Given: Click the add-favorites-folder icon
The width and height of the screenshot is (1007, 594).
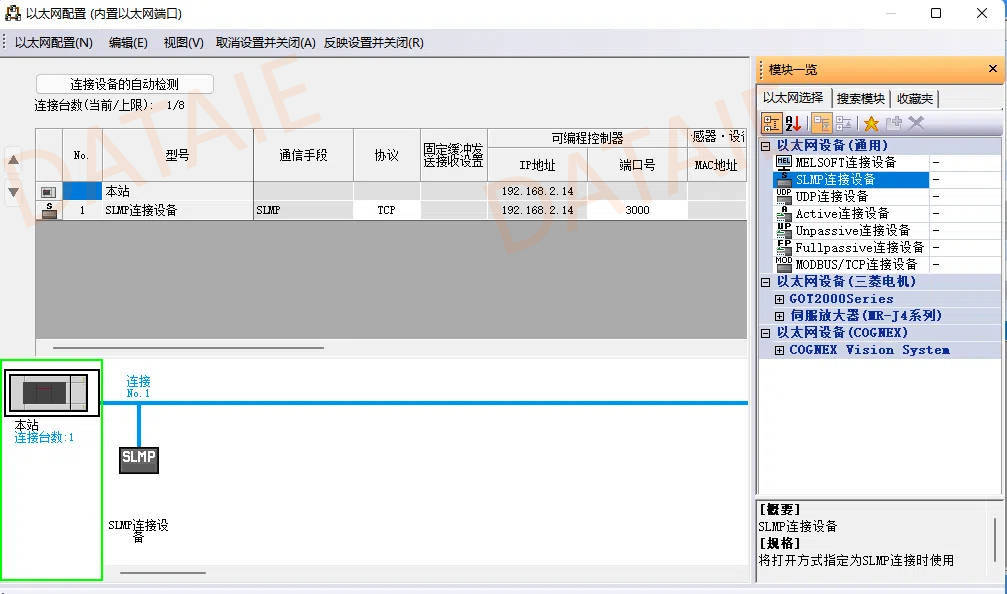Looking at the screenshot, I should [x=893, y=123].
